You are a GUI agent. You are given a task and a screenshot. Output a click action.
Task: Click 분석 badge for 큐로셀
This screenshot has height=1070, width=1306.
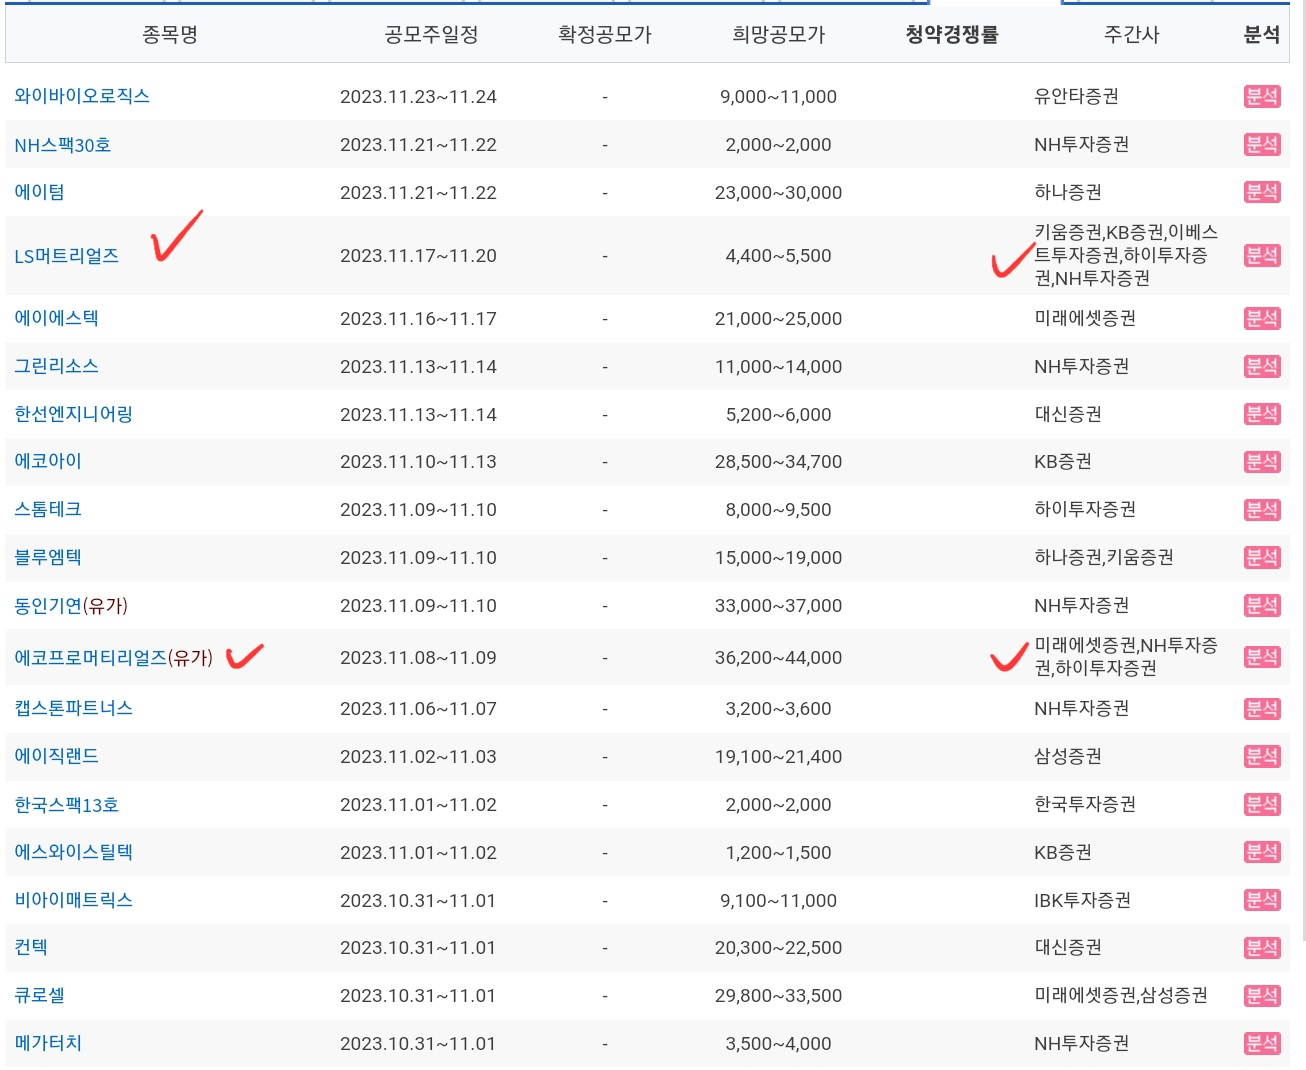click(1262, 996)
